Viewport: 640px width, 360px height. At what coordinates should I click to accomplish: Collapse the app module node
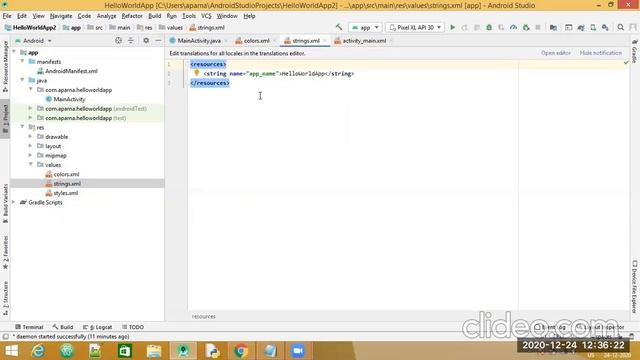coord(14,52)
